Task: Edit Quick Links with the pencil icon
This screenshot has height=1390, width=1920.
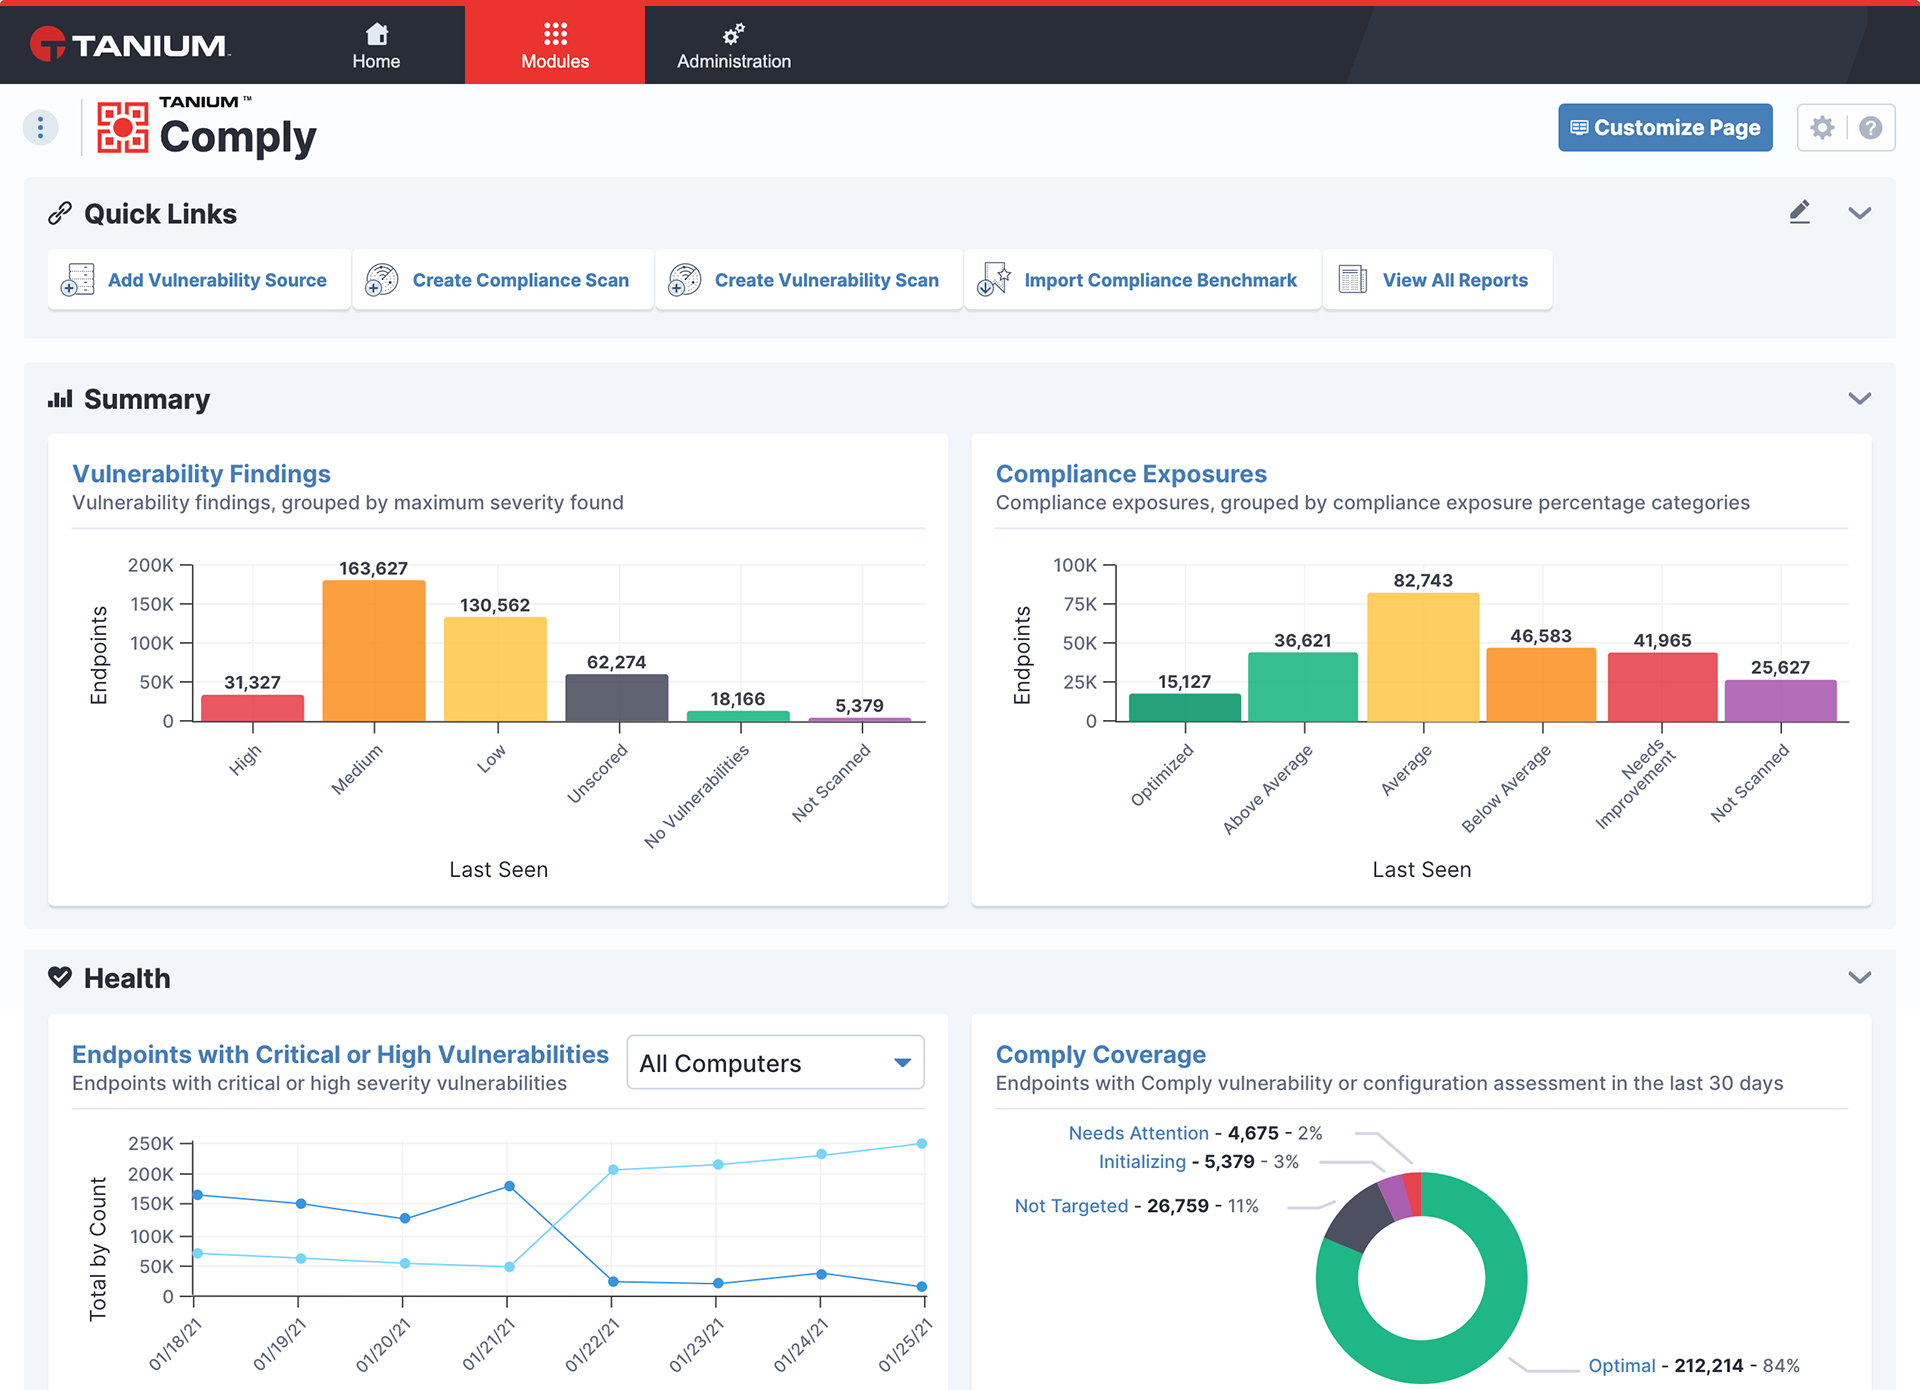Action: 1799,212
